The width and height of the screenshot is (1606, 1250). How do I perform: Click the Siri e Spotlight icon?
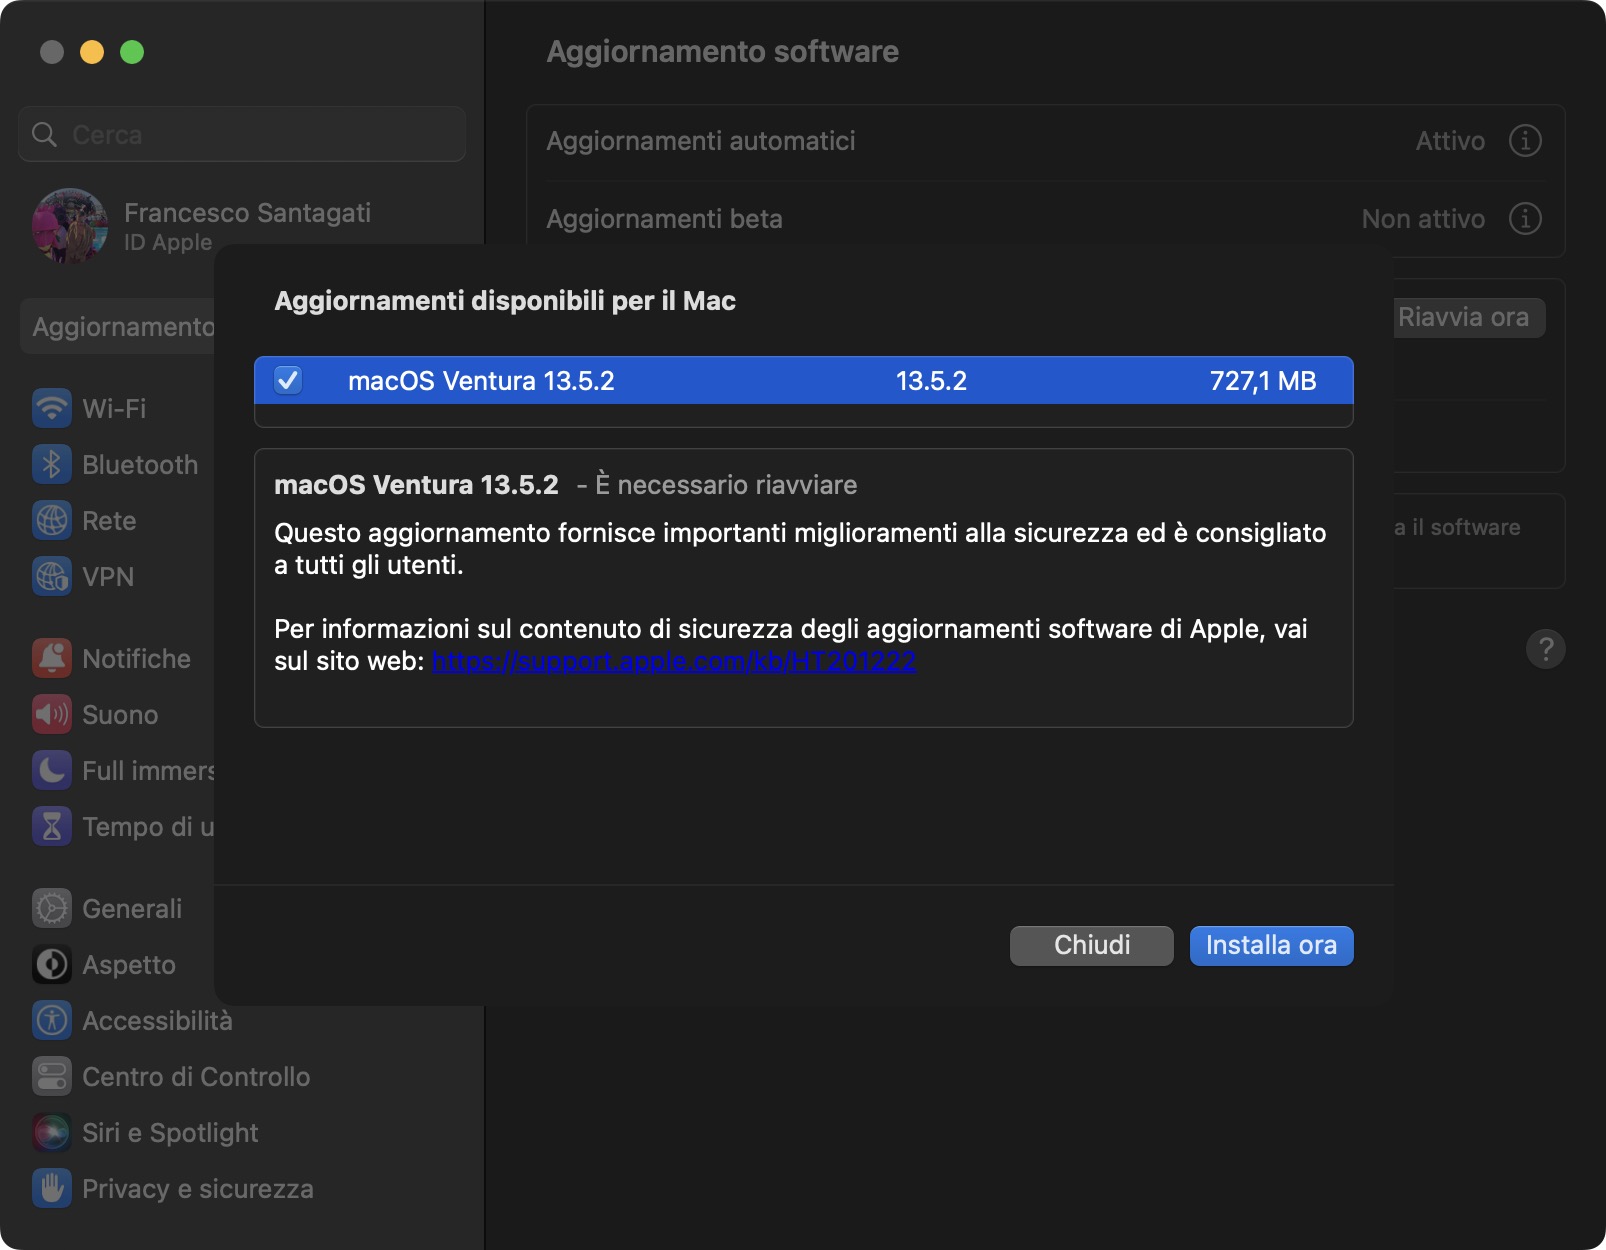pos(52,1132)
